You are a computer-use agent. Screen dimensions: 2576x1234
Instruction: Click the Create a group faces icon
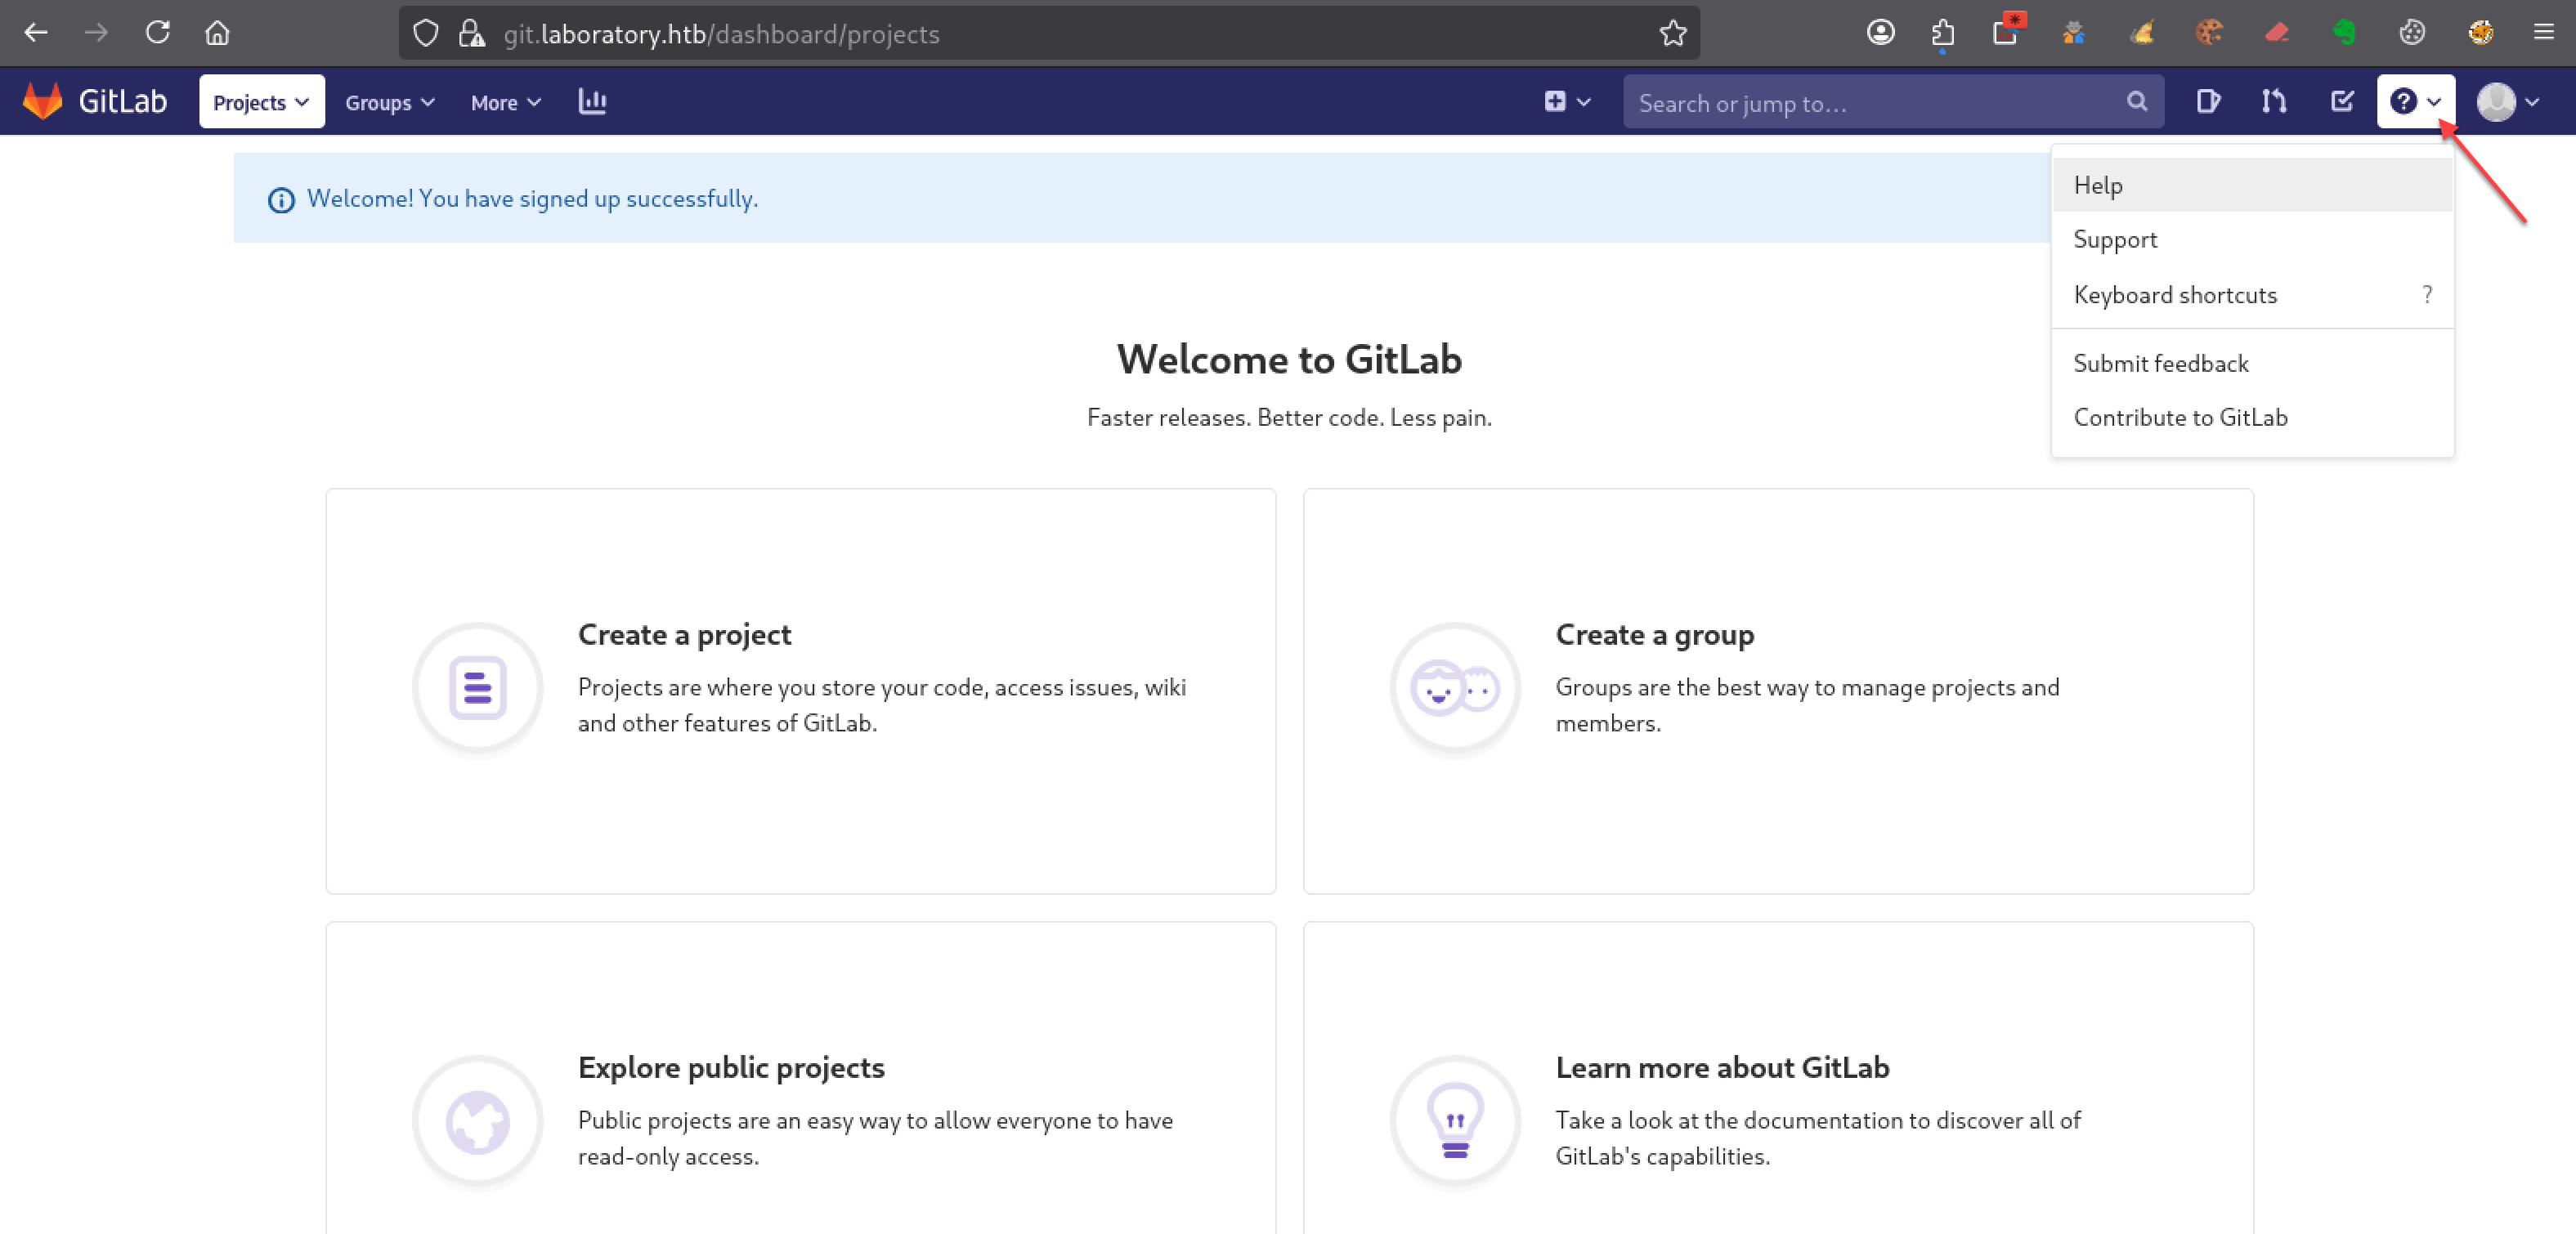tap(1455, 688)
